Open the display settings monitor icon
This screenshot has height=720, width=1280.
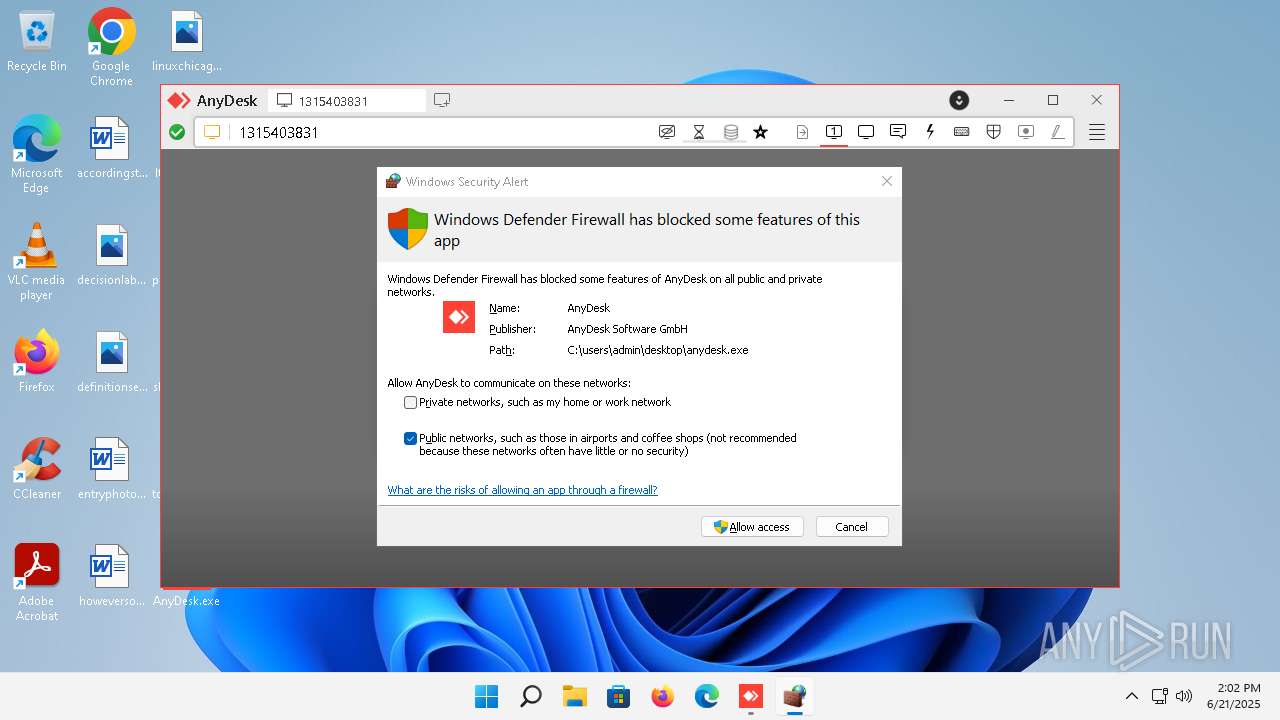click(x=866, y=132)
